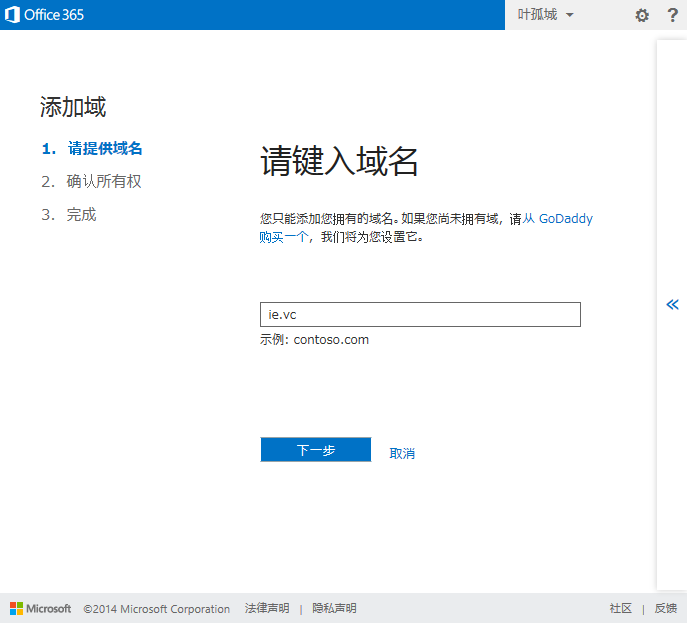The image size is (687, 623).
Task: Click the 添加域 page heading
Action: pyautogui.click(x=73, y=107)
